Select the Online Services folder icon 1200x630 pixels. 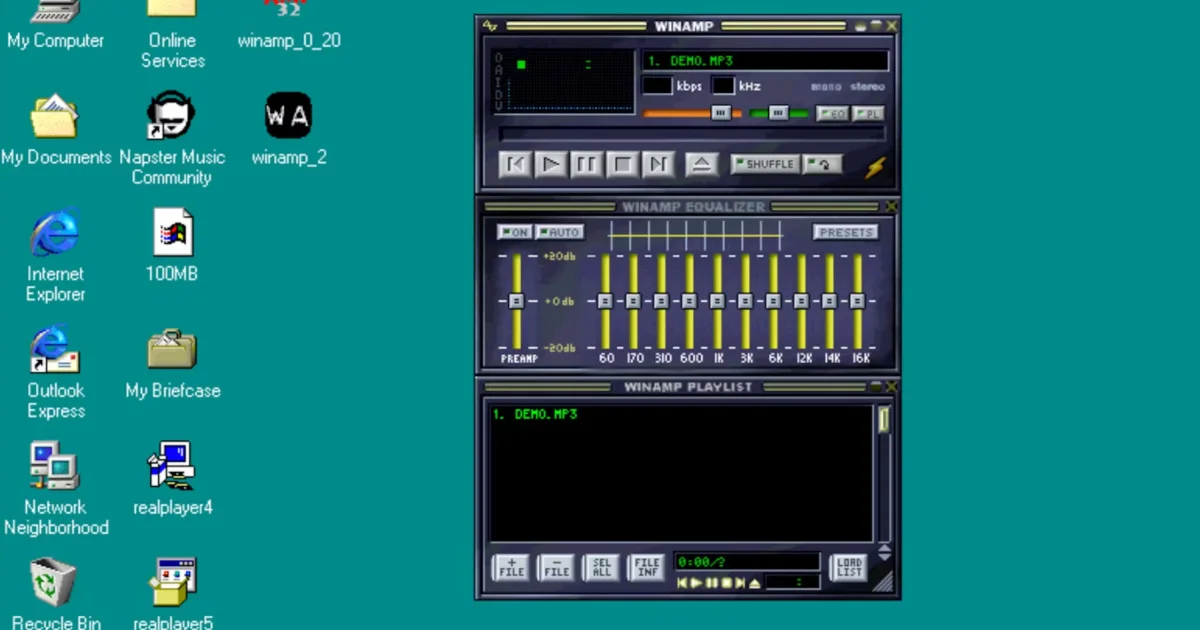tap(172, 34)
